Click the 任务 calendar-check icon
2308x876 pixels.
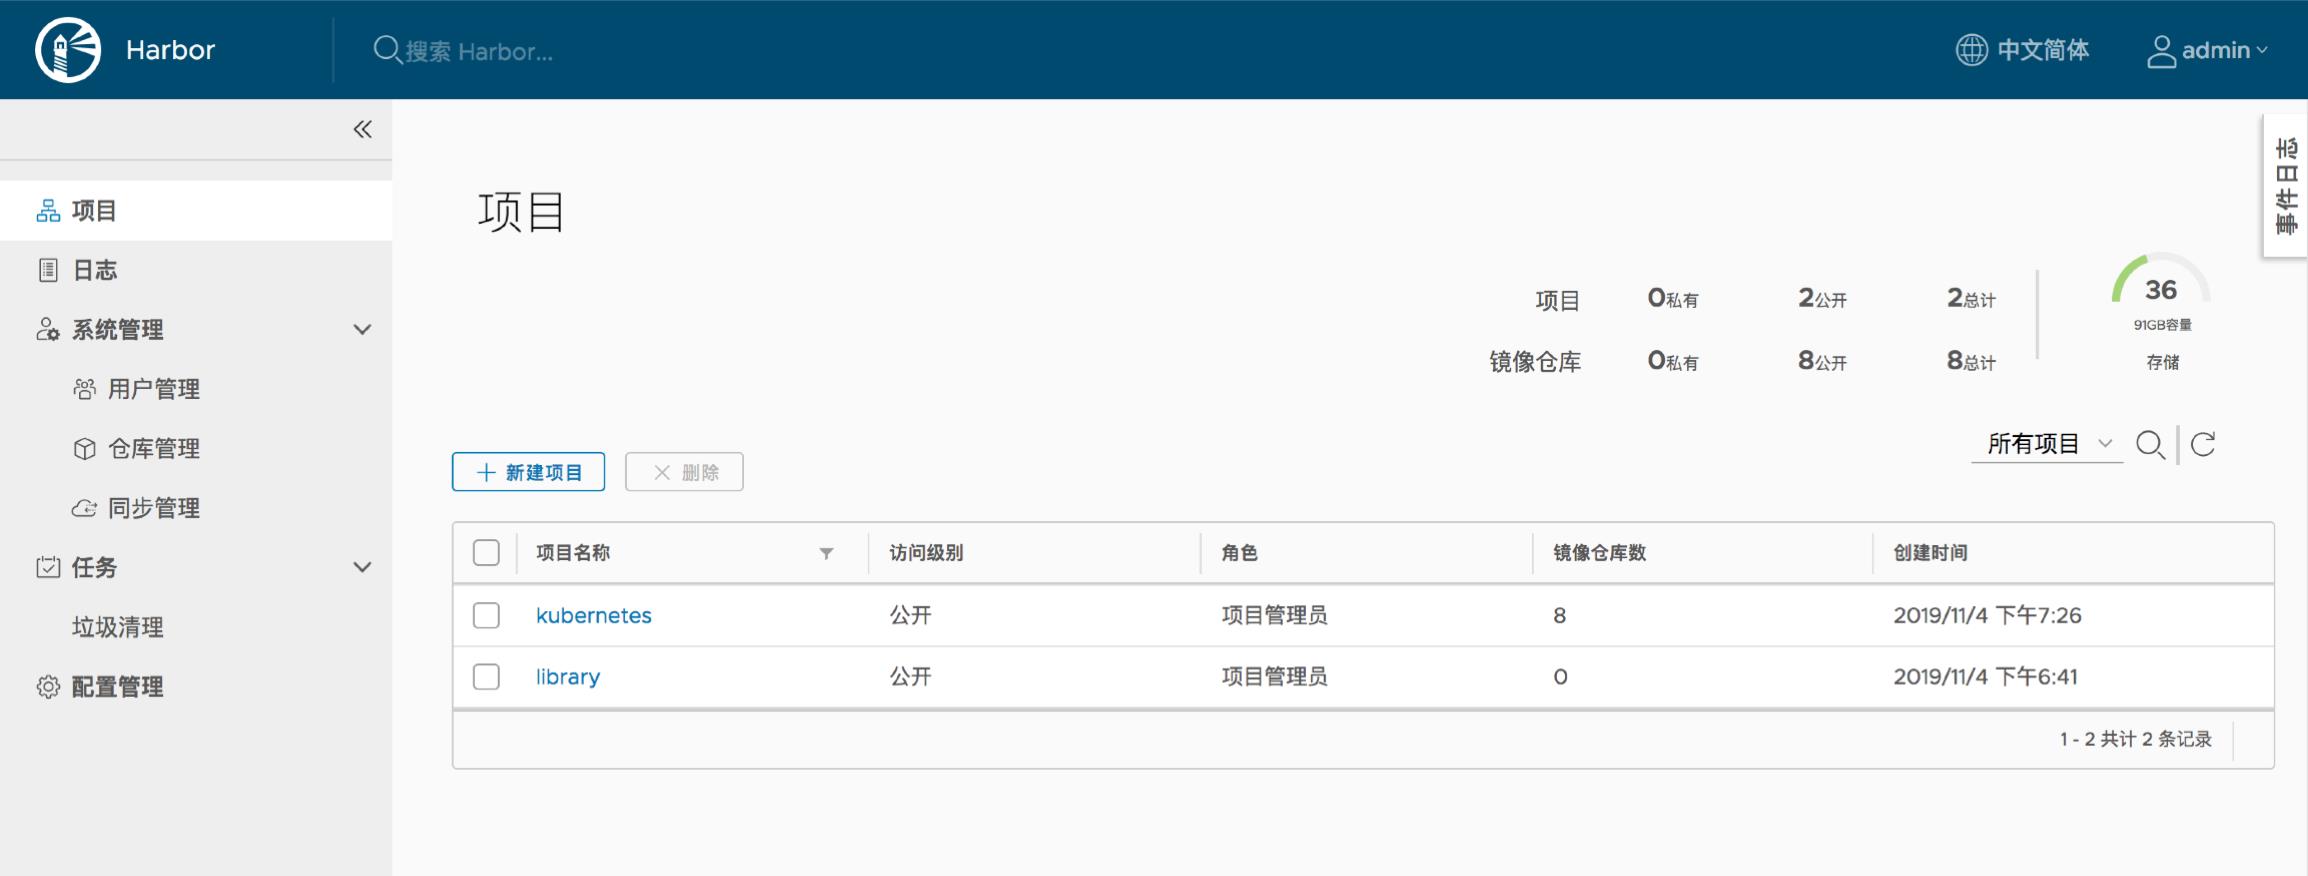click(48, 567)
